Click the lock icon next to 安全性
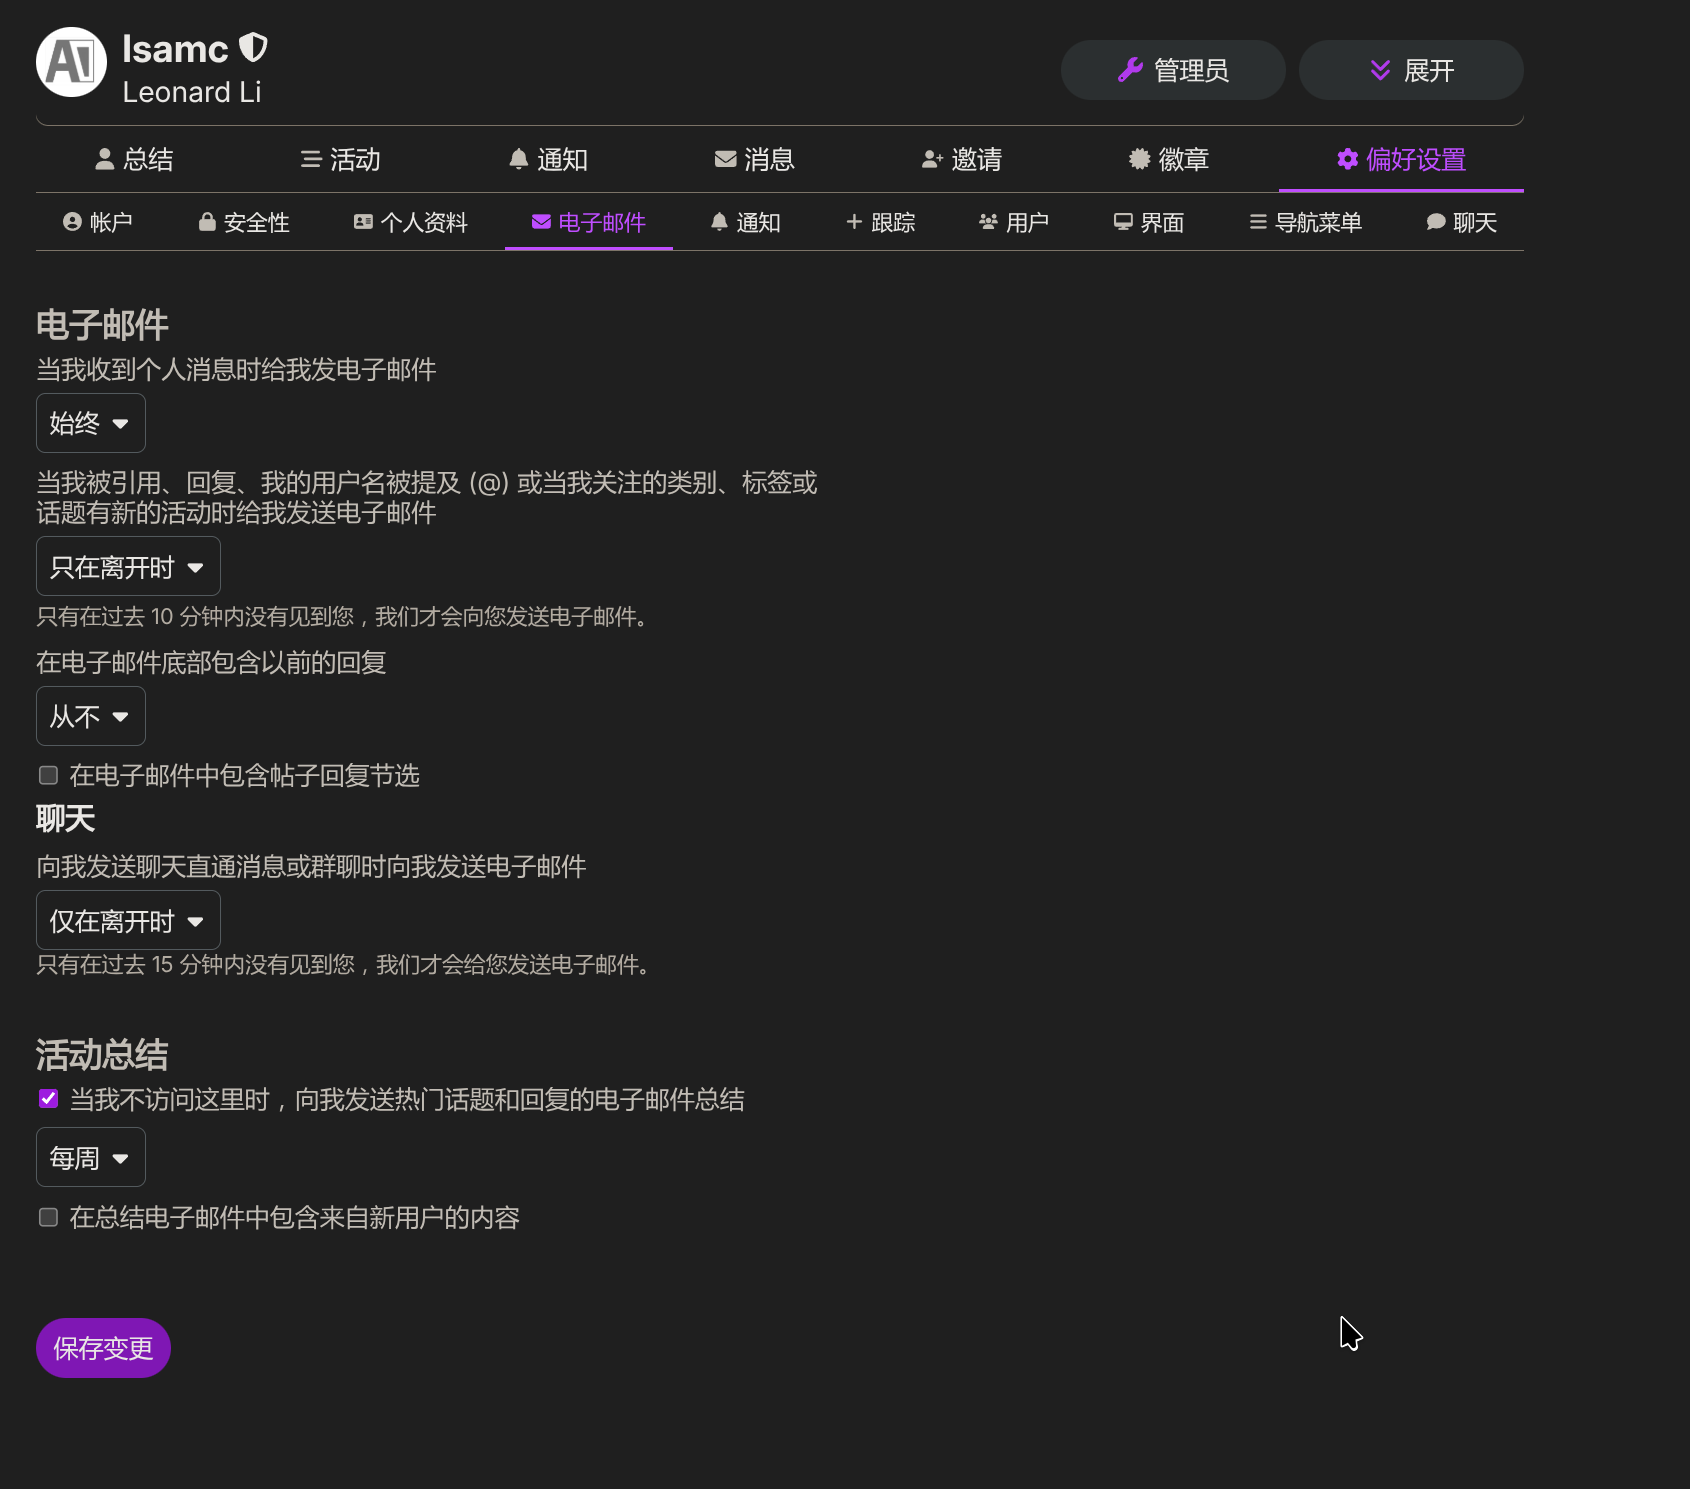Screen dimensions: 1690x1489 point(207,222)
